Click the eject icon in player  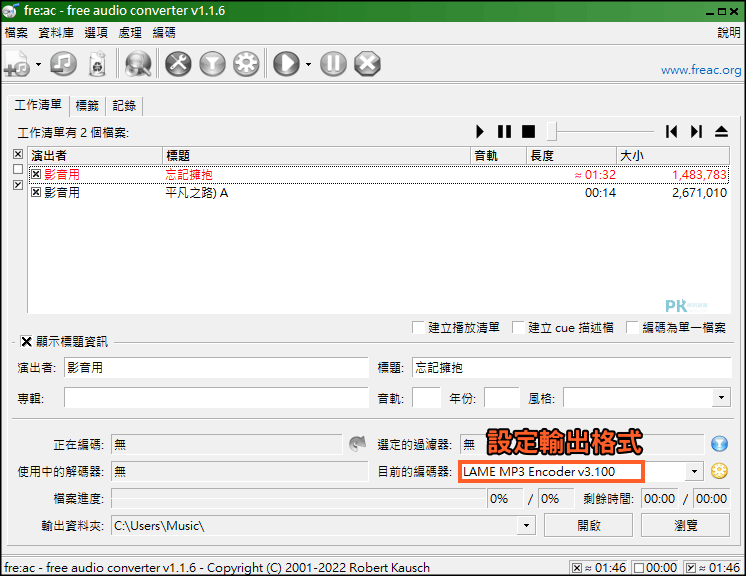(721, 131)
